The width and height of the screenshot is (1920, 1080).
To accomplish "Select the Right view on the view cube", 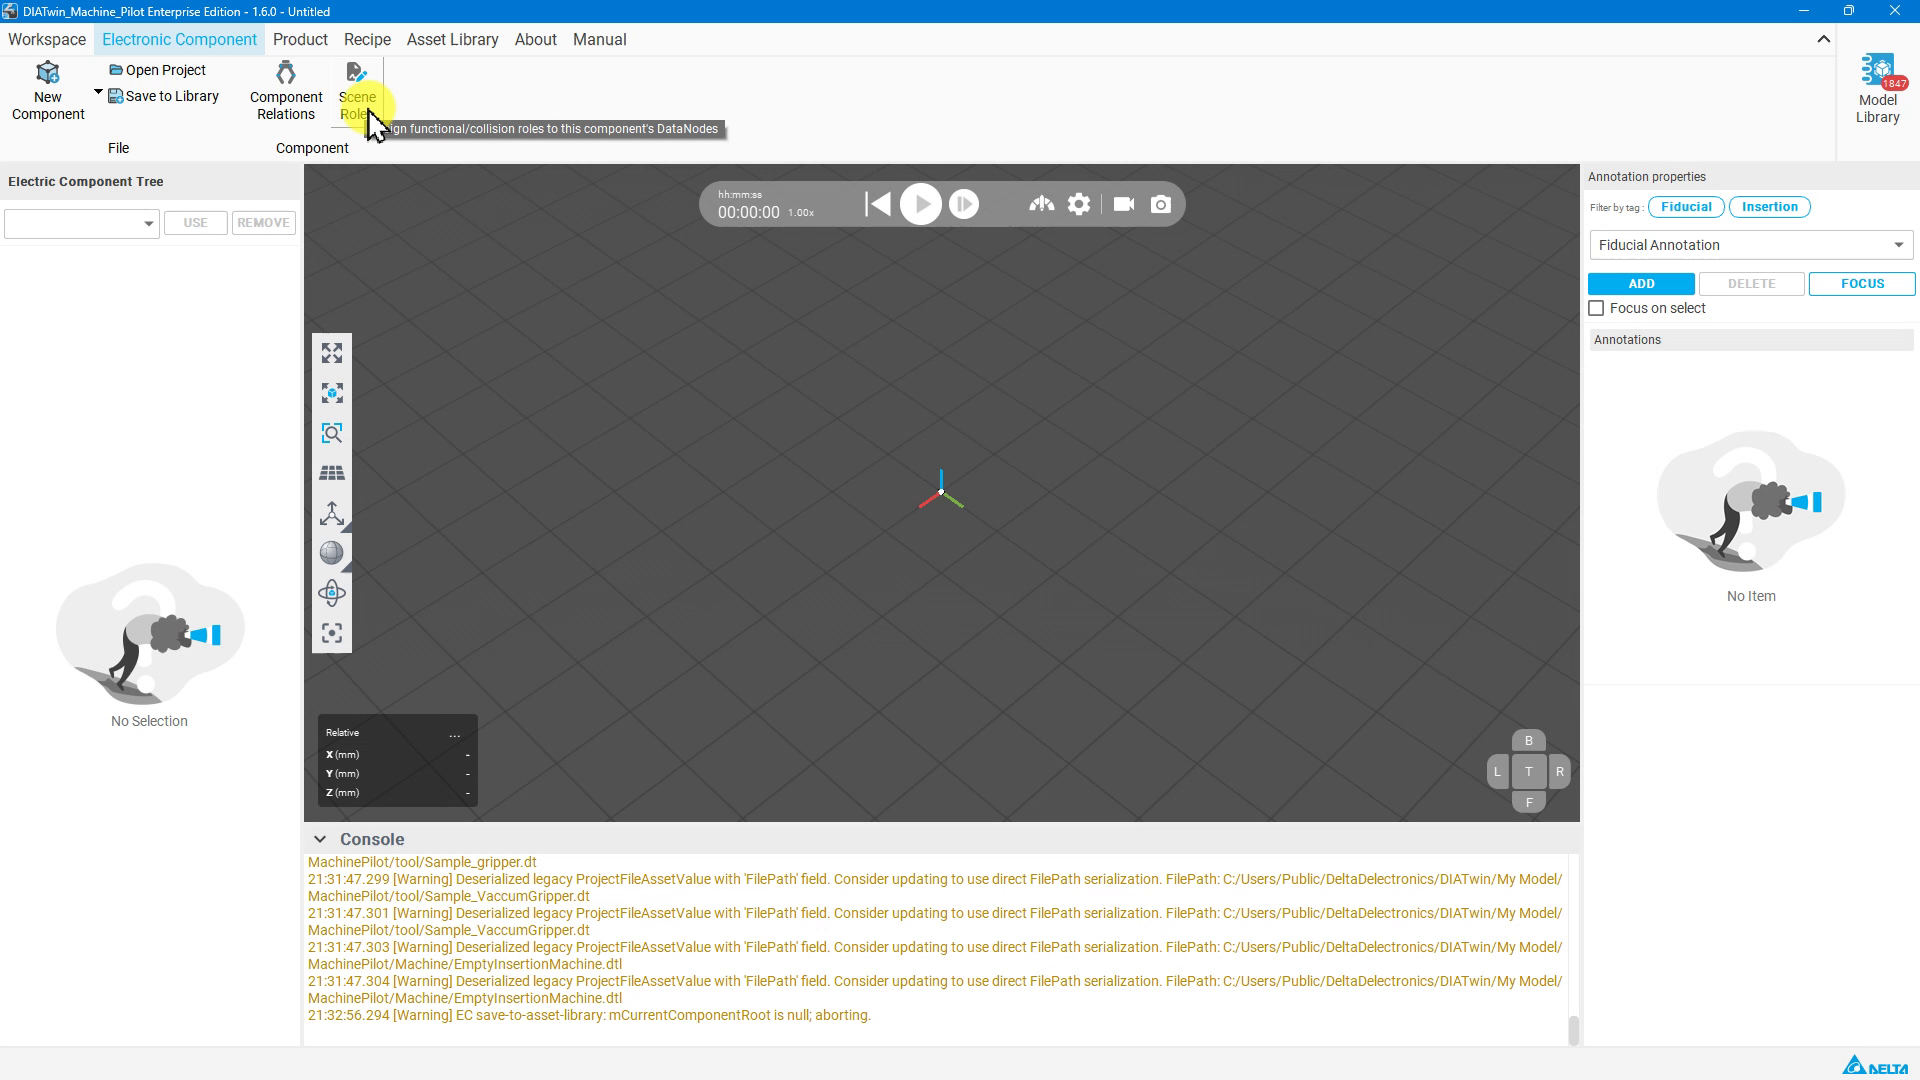I will click(x=1559, y=772).
